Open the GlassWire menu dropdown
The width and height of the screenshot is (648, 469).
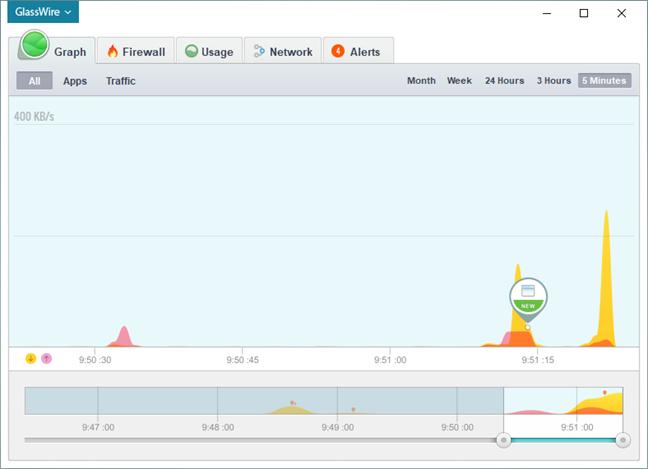click(x=43, y=12)
